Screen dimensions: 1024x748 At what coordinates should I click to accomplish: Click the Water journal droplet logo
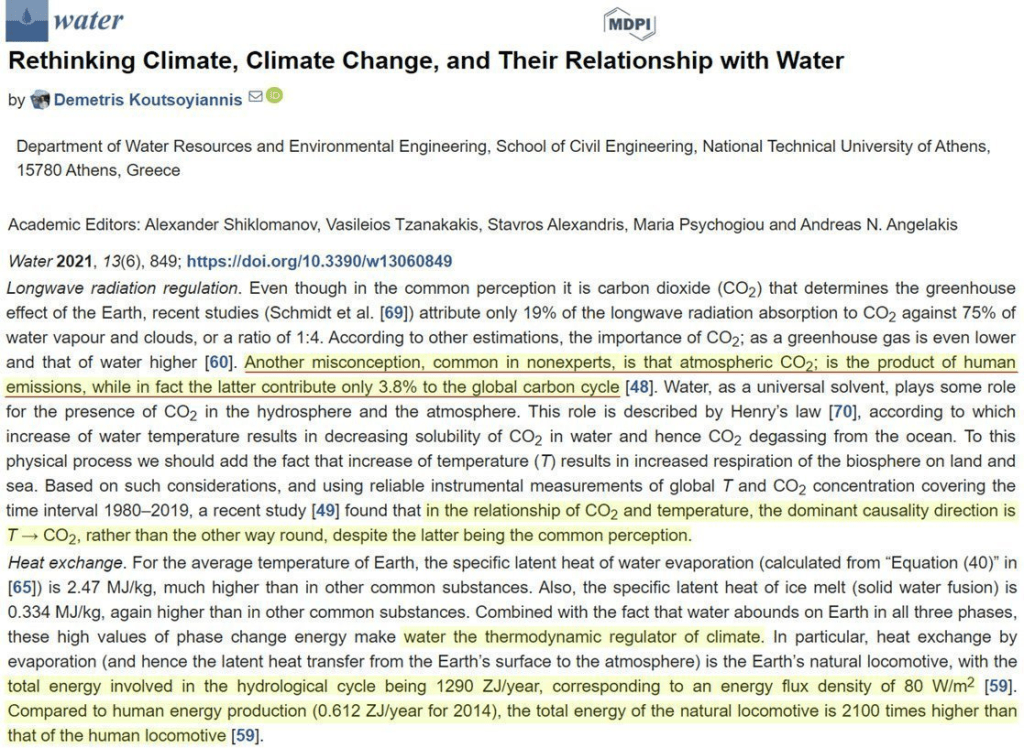tap(24, 19)
